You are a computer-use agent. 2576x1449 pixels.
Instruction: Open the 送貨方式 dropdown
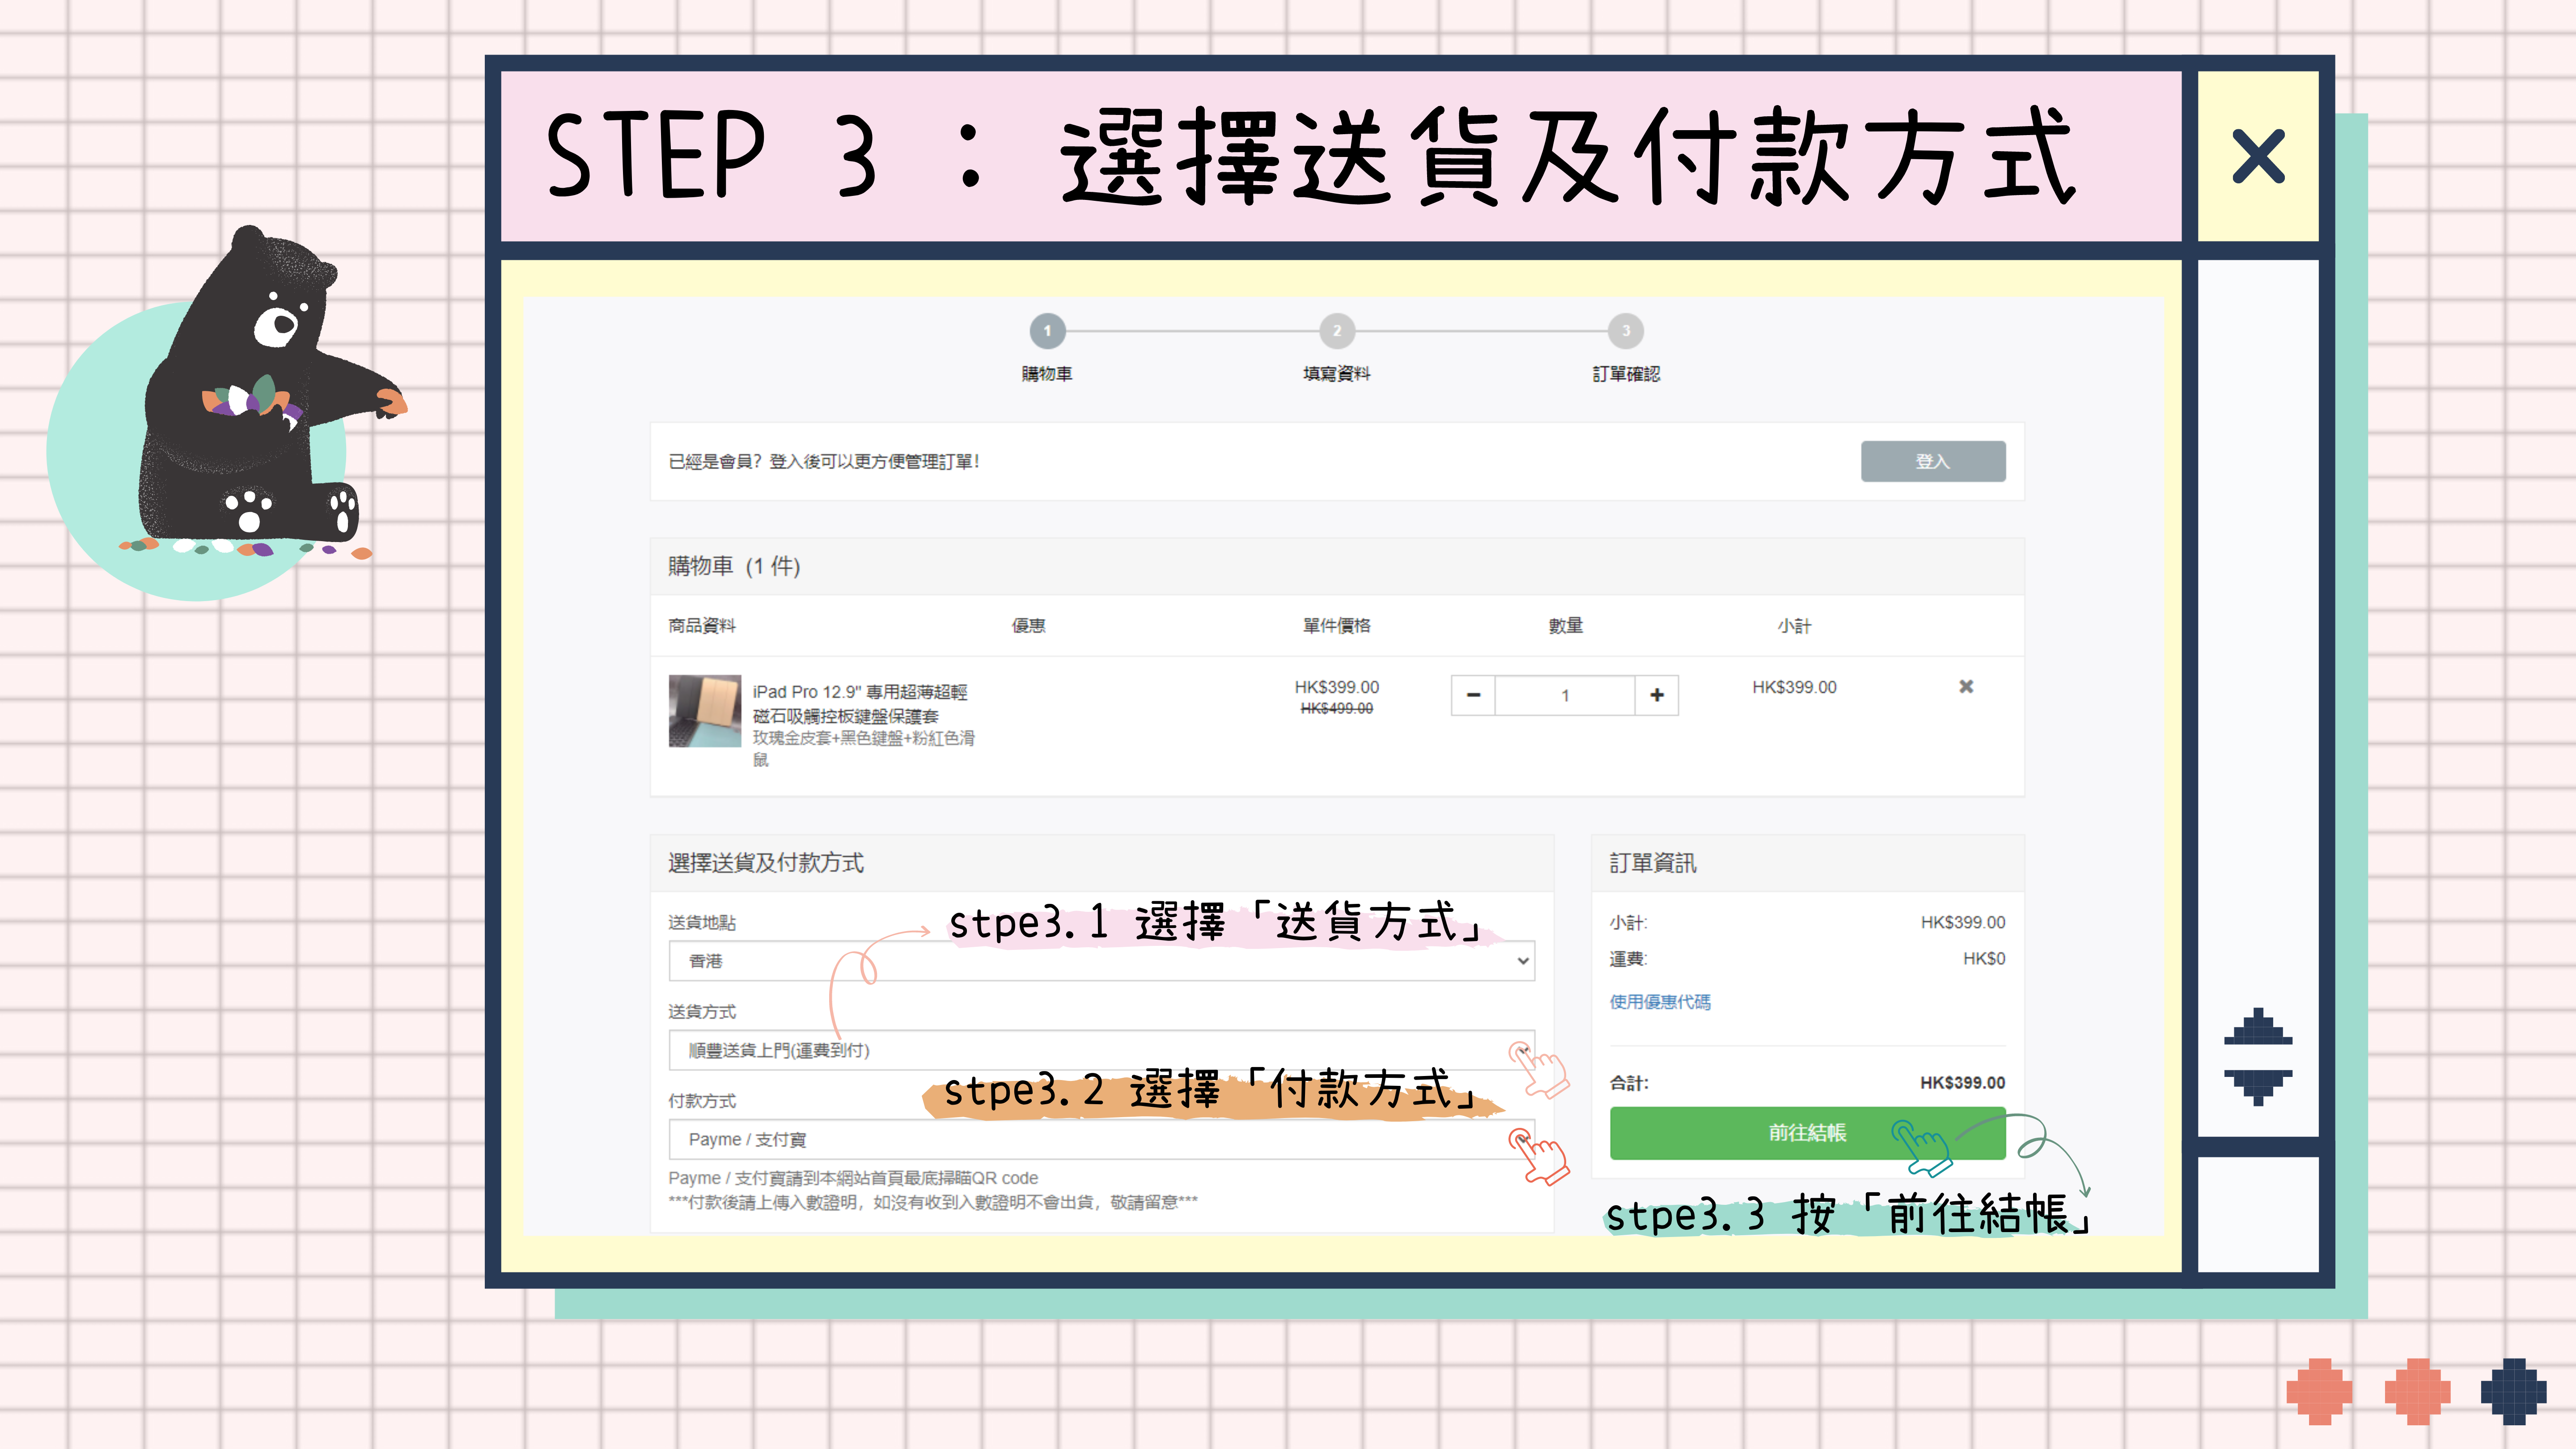coord(1101,1050)
